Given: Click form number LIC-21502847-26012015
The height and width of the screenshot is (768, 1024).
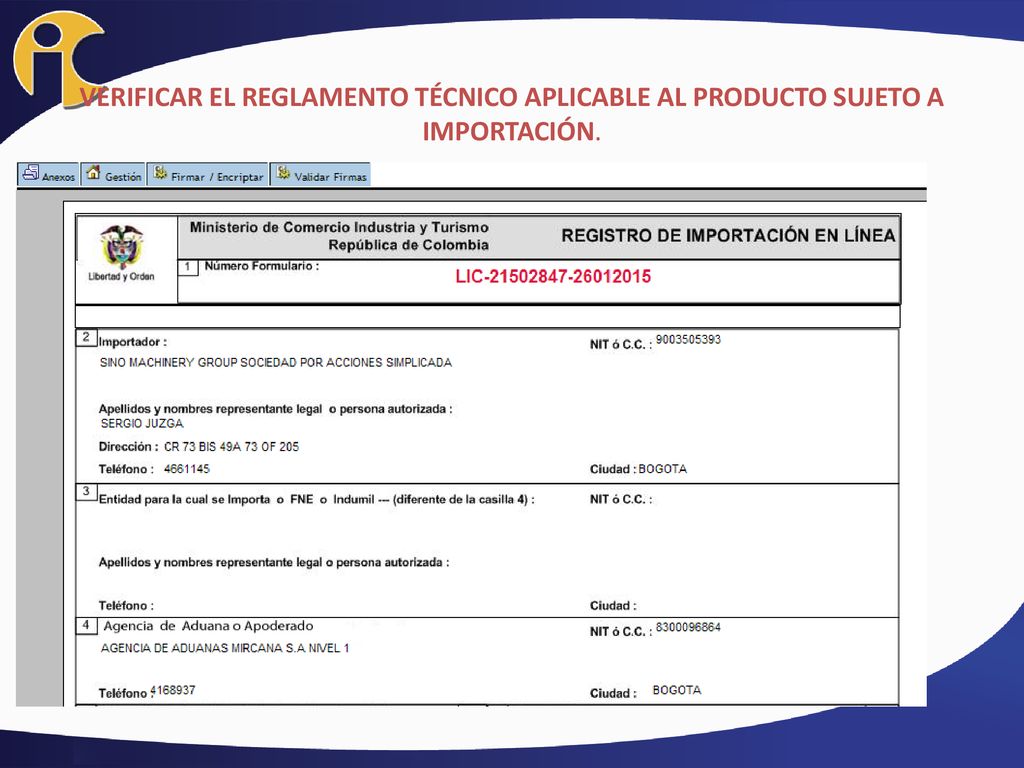Looking at the screenshot, I should pos(553,276).
